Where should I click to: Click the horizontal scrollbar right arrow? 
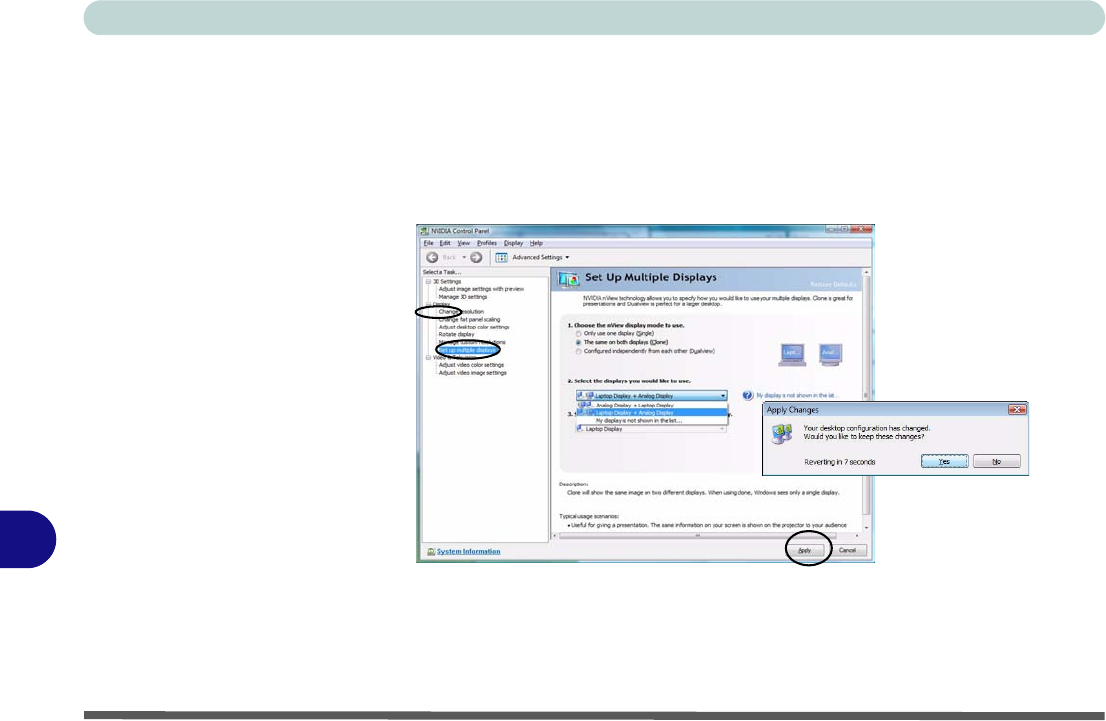[857, 535]
